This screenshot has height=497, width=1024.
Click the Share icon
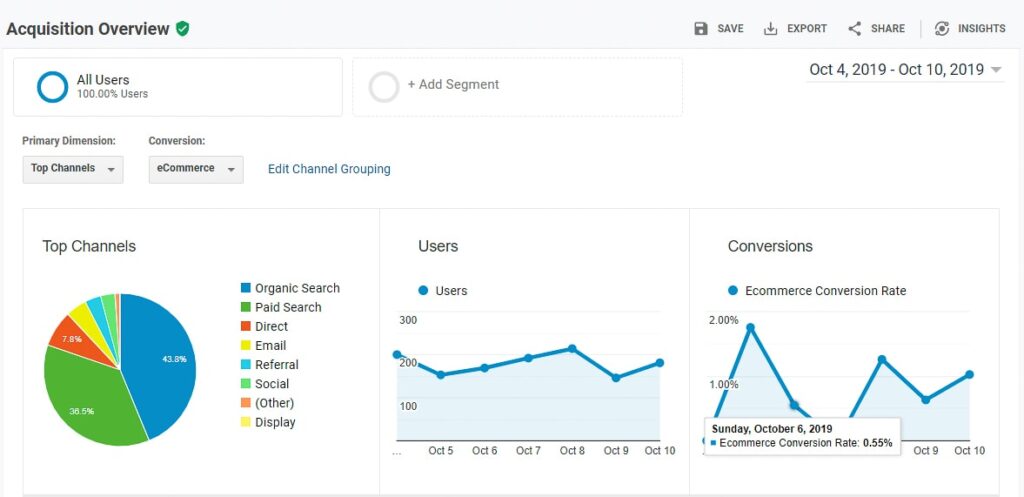coord(855,29)
